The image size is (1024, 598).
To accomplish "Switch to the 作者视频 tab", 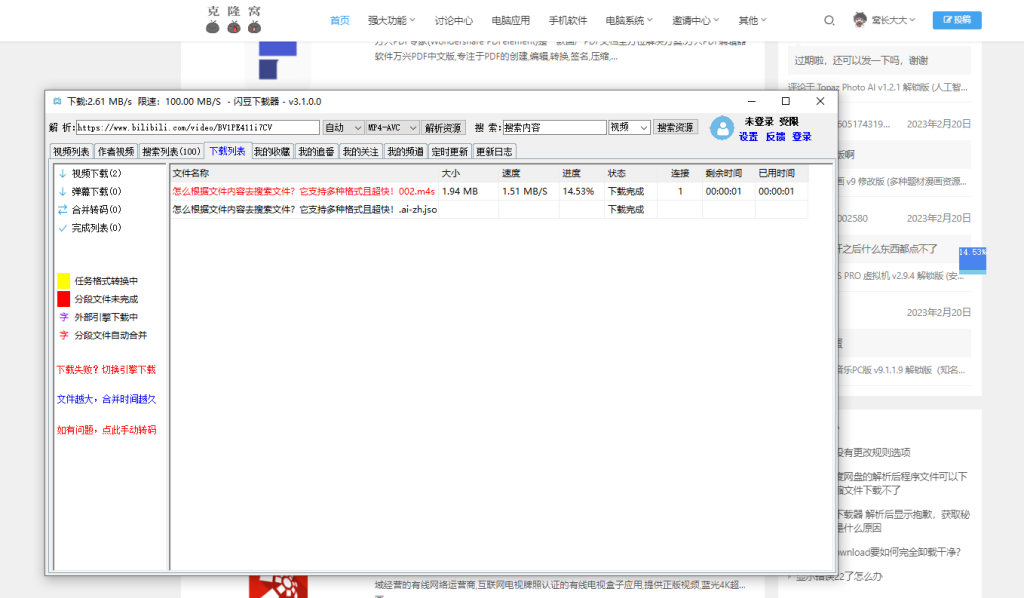I will point(116,151).
